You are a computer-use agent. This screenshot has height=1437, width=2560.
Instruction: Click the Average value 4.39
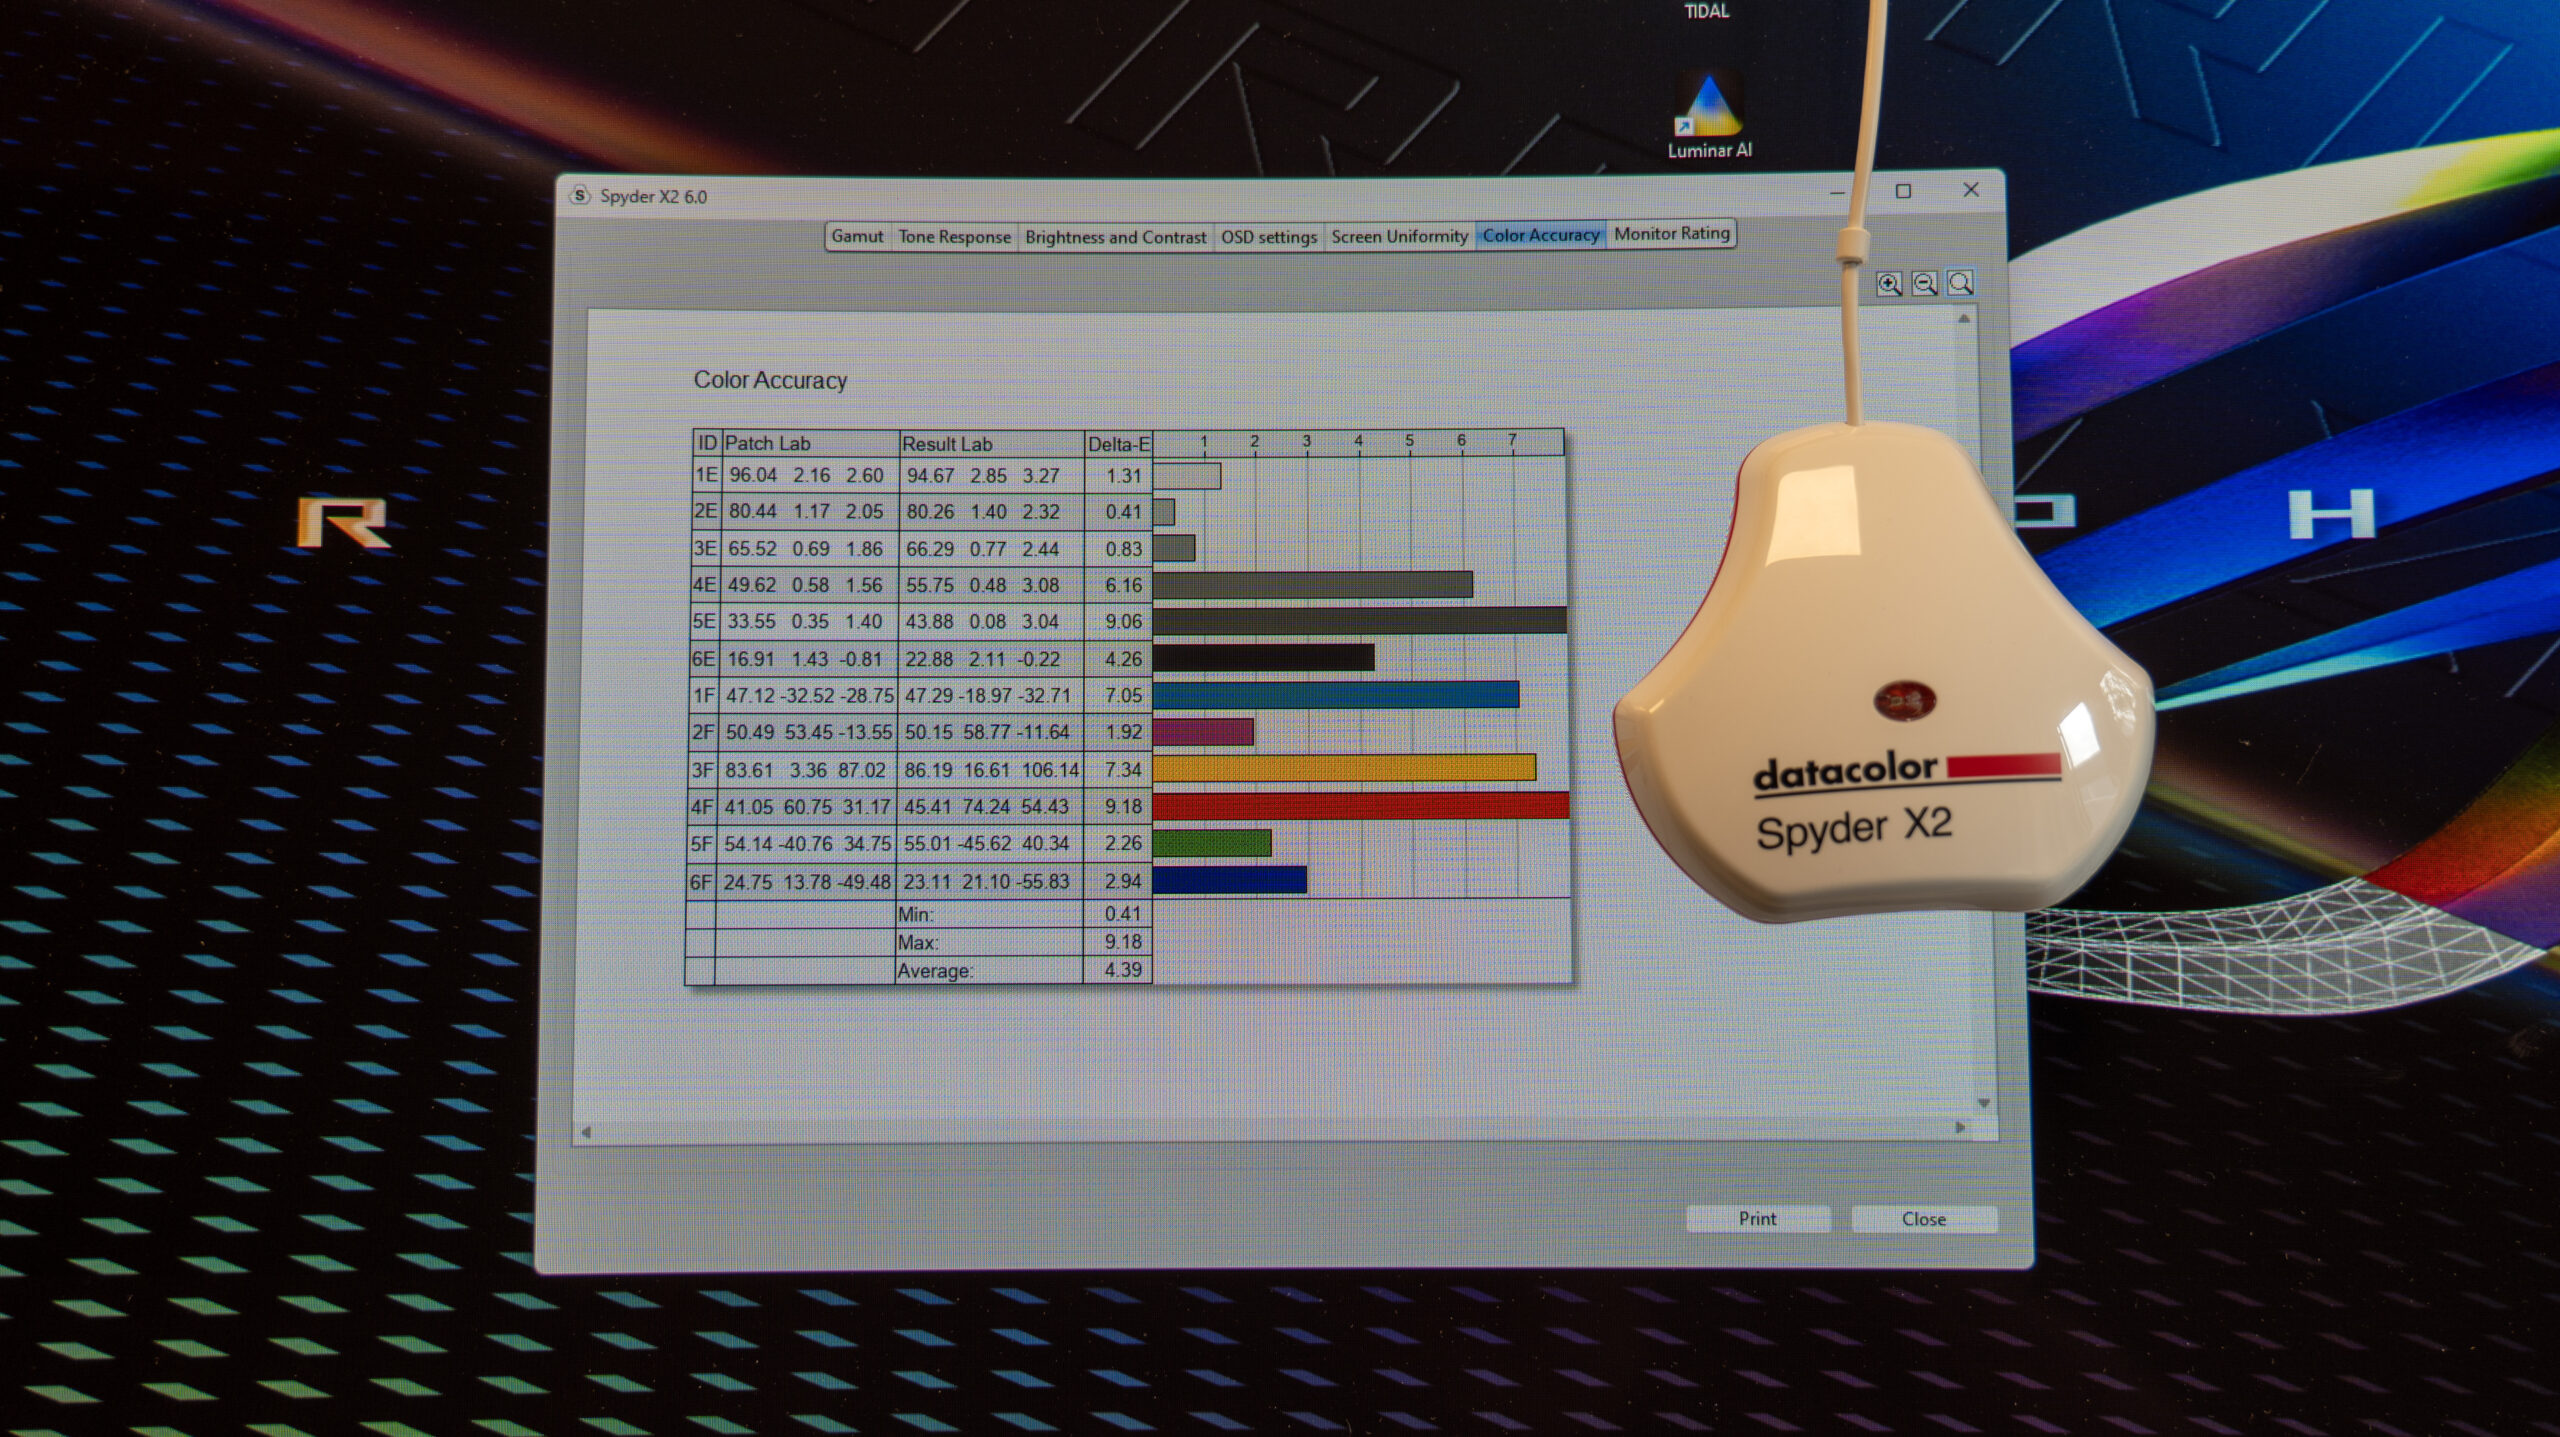[x=1123, y=969]
